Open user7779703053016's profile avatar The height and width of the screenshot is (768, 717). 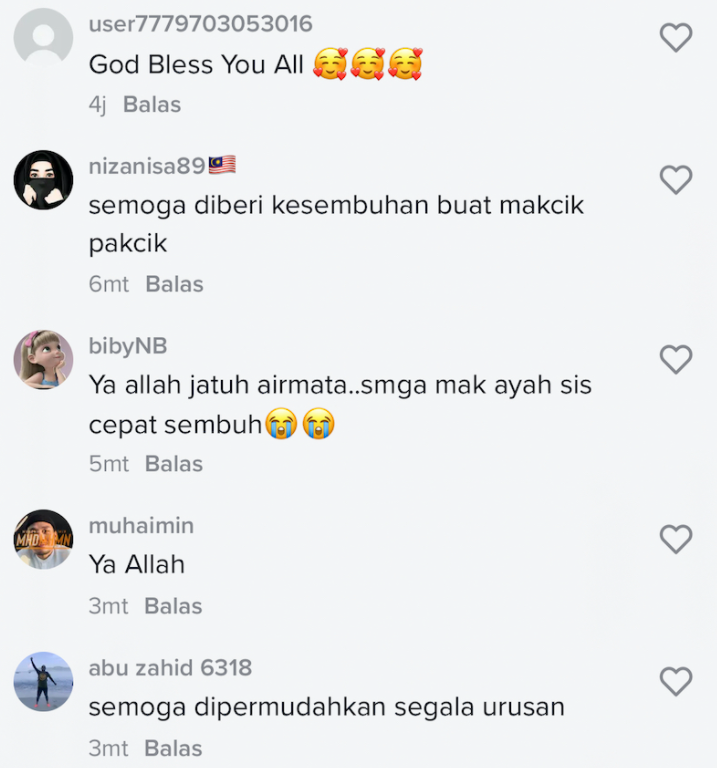coord(43,38)
